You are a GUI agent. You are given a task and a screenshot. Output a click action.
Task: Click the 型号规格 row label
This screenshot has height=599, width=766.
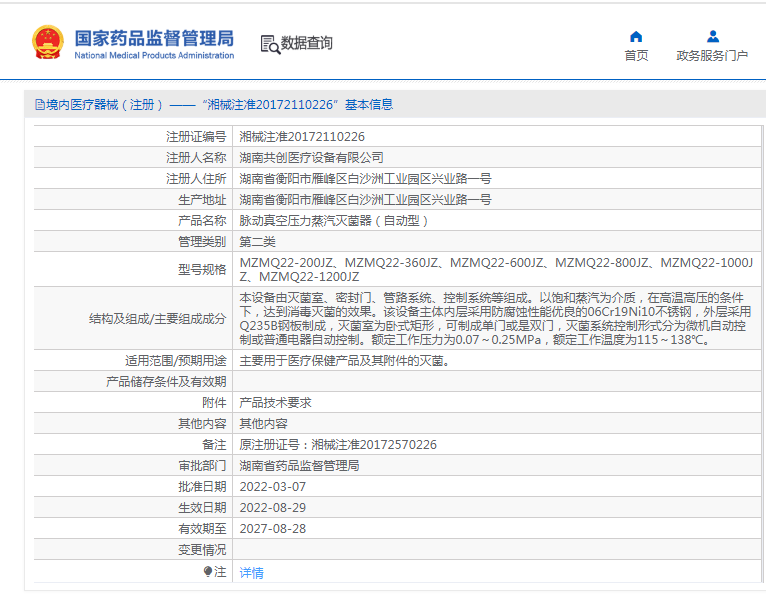tap(202, 270)
